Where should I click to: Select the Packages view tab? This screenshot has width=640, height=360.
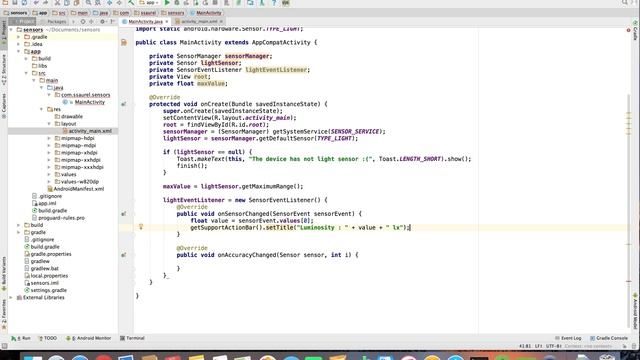tap(56, 21)
